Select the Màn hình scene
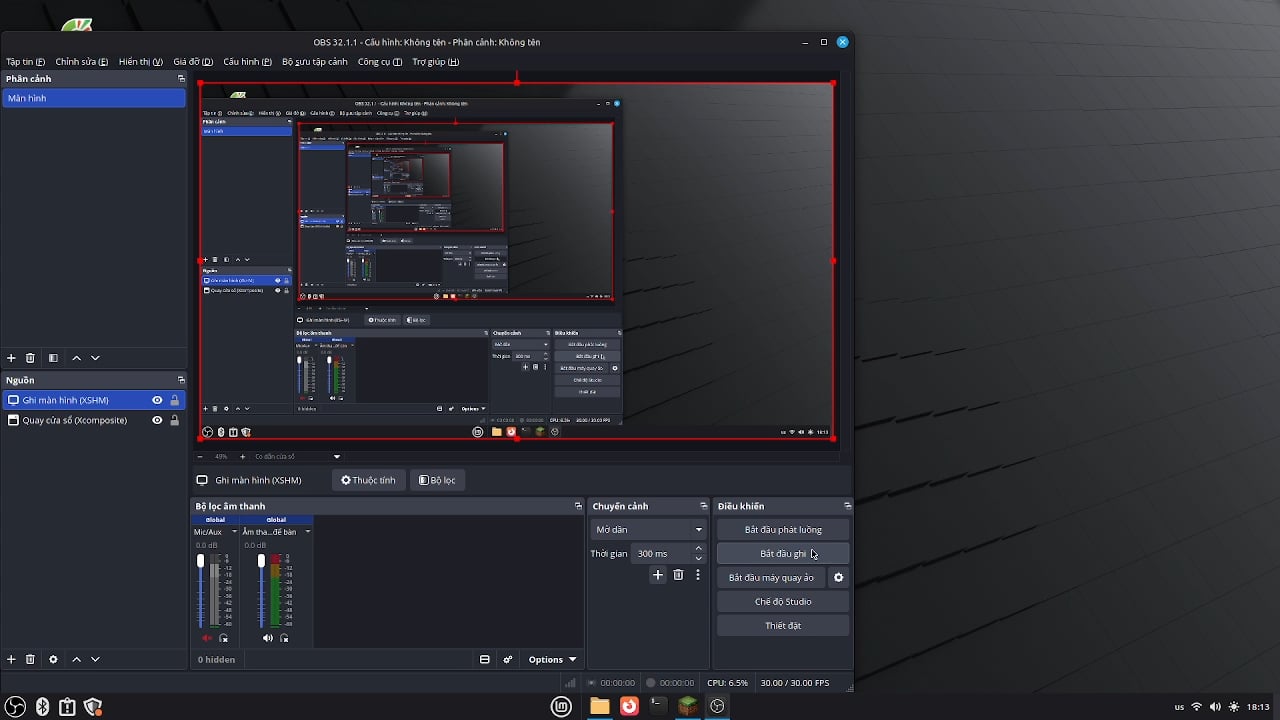The image size is (1280, 720). point(93,98)
